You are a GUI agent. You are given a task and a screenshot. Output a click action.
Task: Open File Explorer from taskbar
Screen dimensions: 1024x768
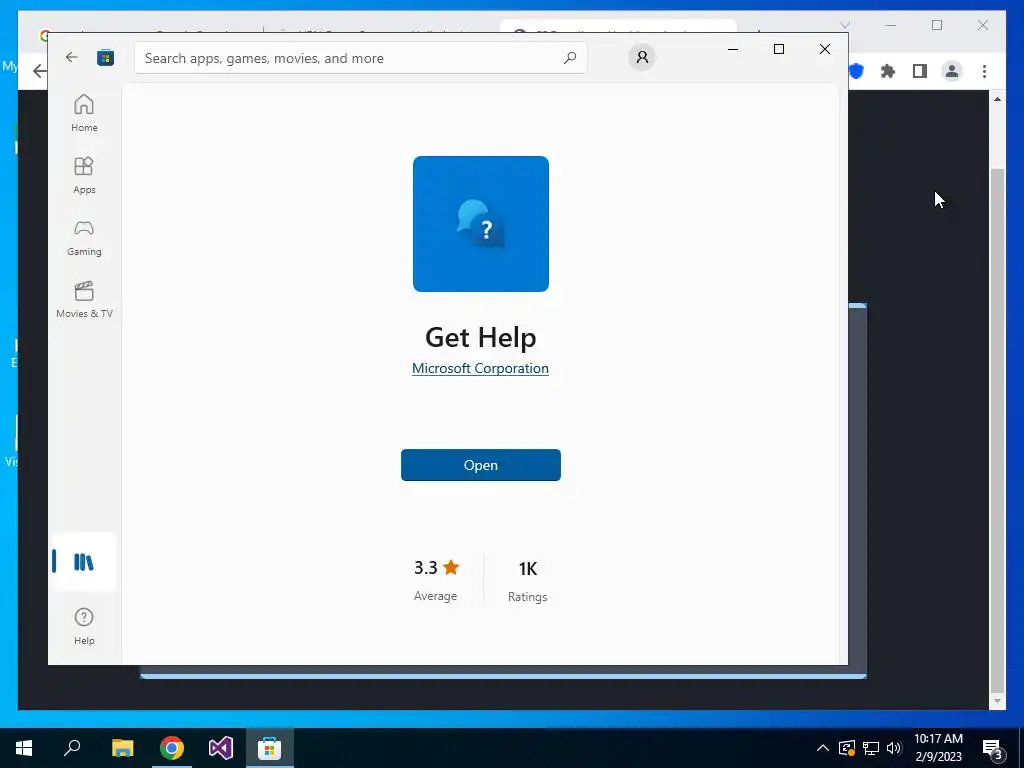tap(122, 748)
